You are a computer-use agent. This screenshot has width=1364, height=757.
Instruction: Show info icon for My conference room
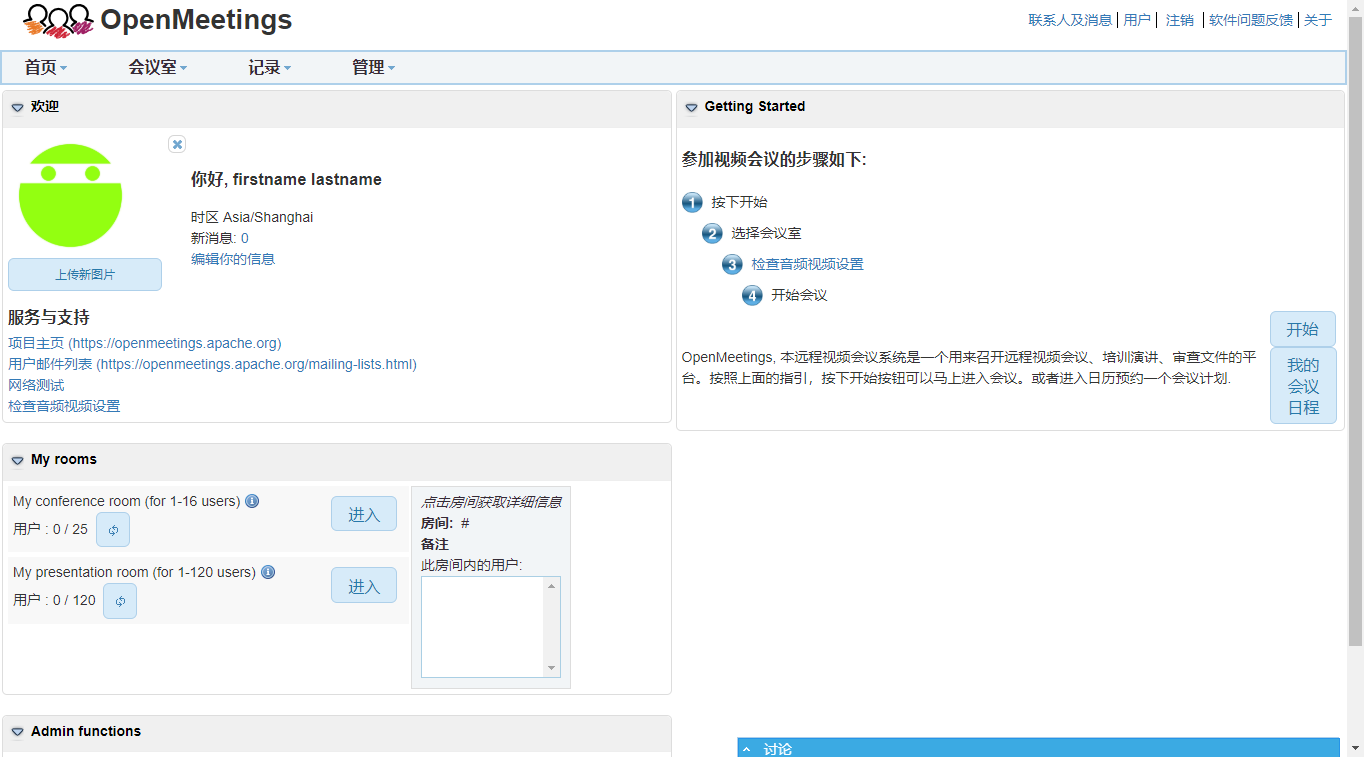point(252,501)
